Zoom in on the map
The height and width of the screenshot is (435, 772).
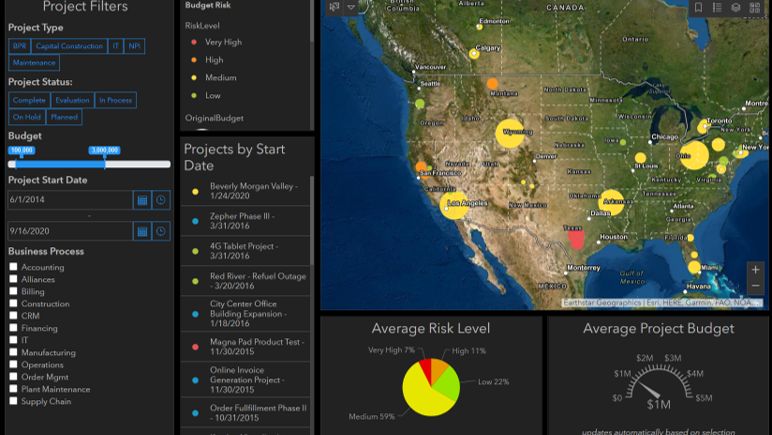tap(755, 270)
